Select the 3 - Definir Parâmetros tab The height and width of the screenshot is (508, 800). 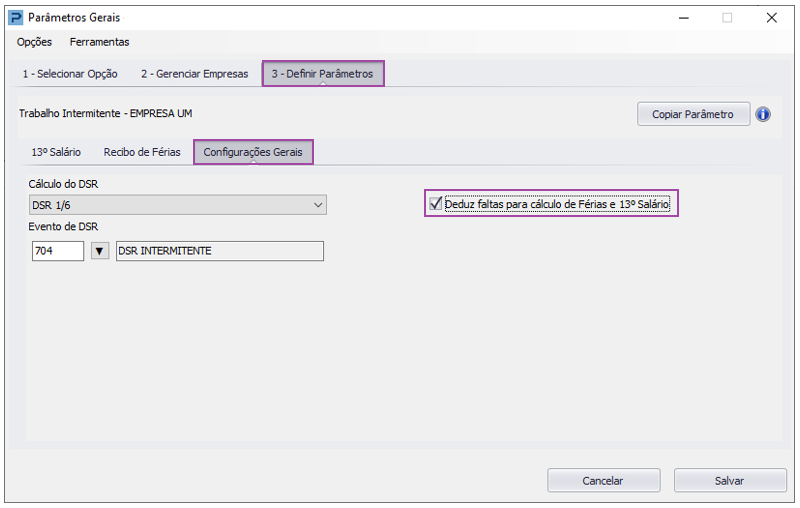tap(323, 74)
